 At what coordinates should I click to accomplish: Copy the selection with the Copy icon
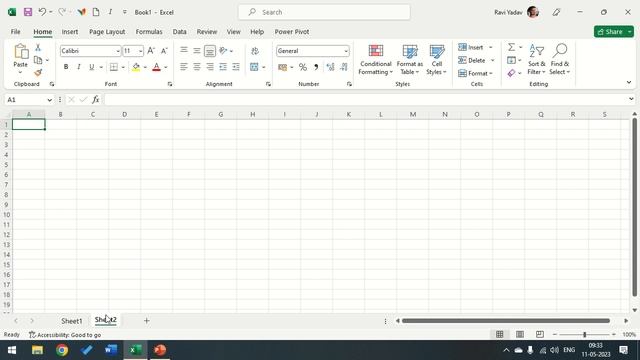coord(38,60)
